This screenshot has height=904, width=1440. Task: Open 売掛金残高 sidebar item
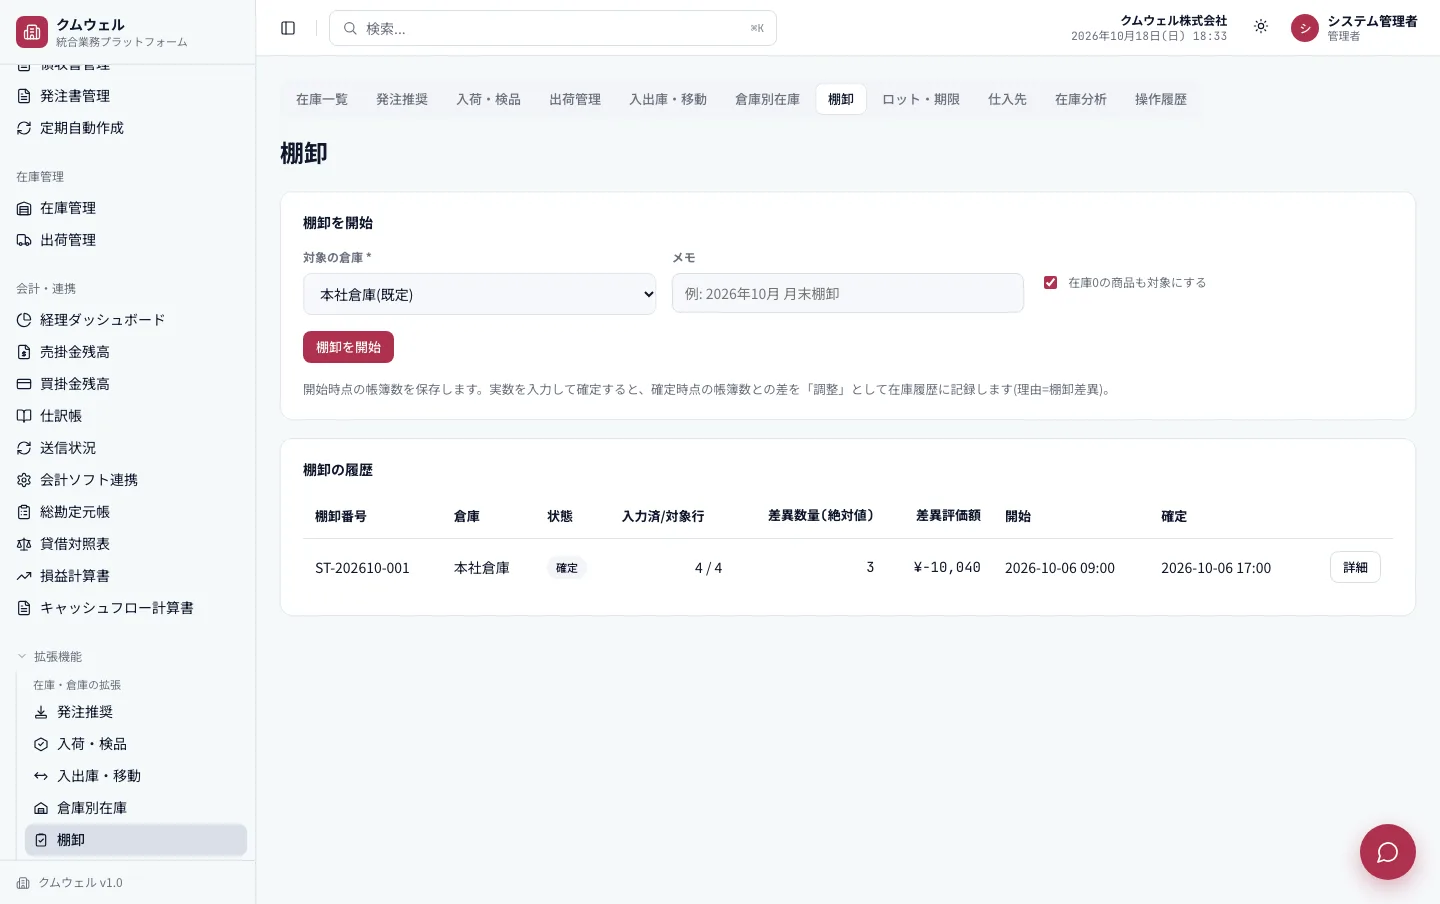coord(128,352)
